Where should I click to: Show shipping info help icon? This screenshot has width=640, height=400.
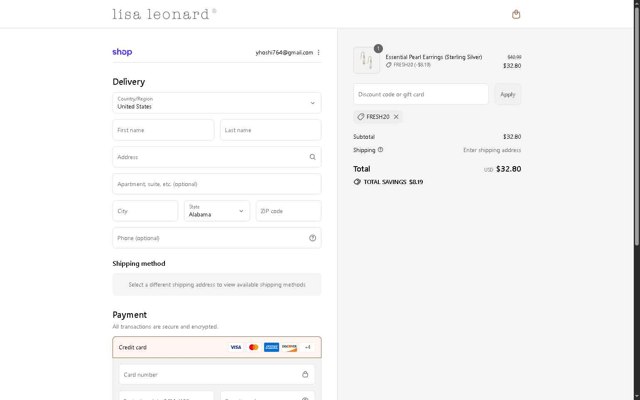tap(380, 150)
